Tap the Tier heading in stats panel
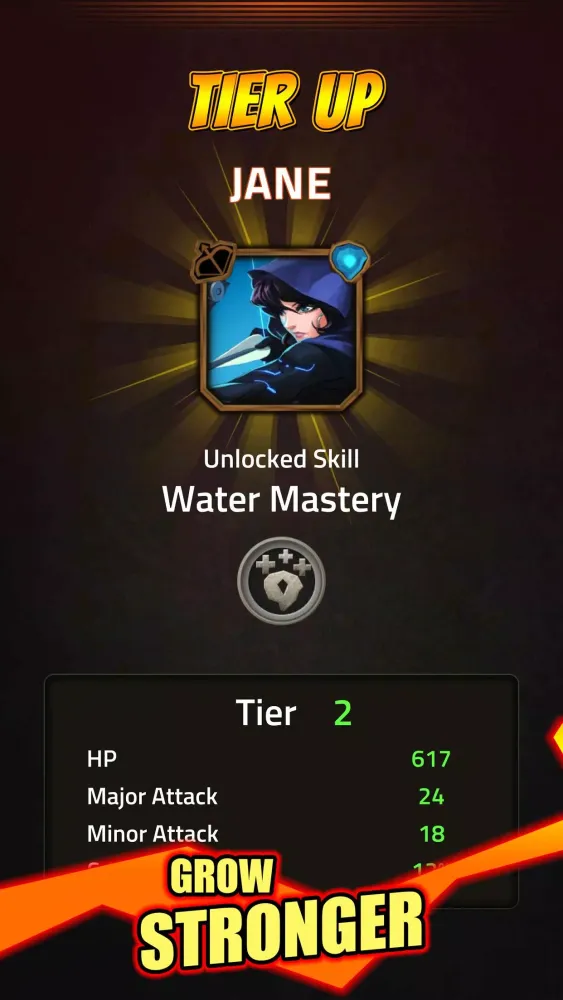Viewport: 563px width, 1000px height. pyautogui.click(x=266, y=712)
